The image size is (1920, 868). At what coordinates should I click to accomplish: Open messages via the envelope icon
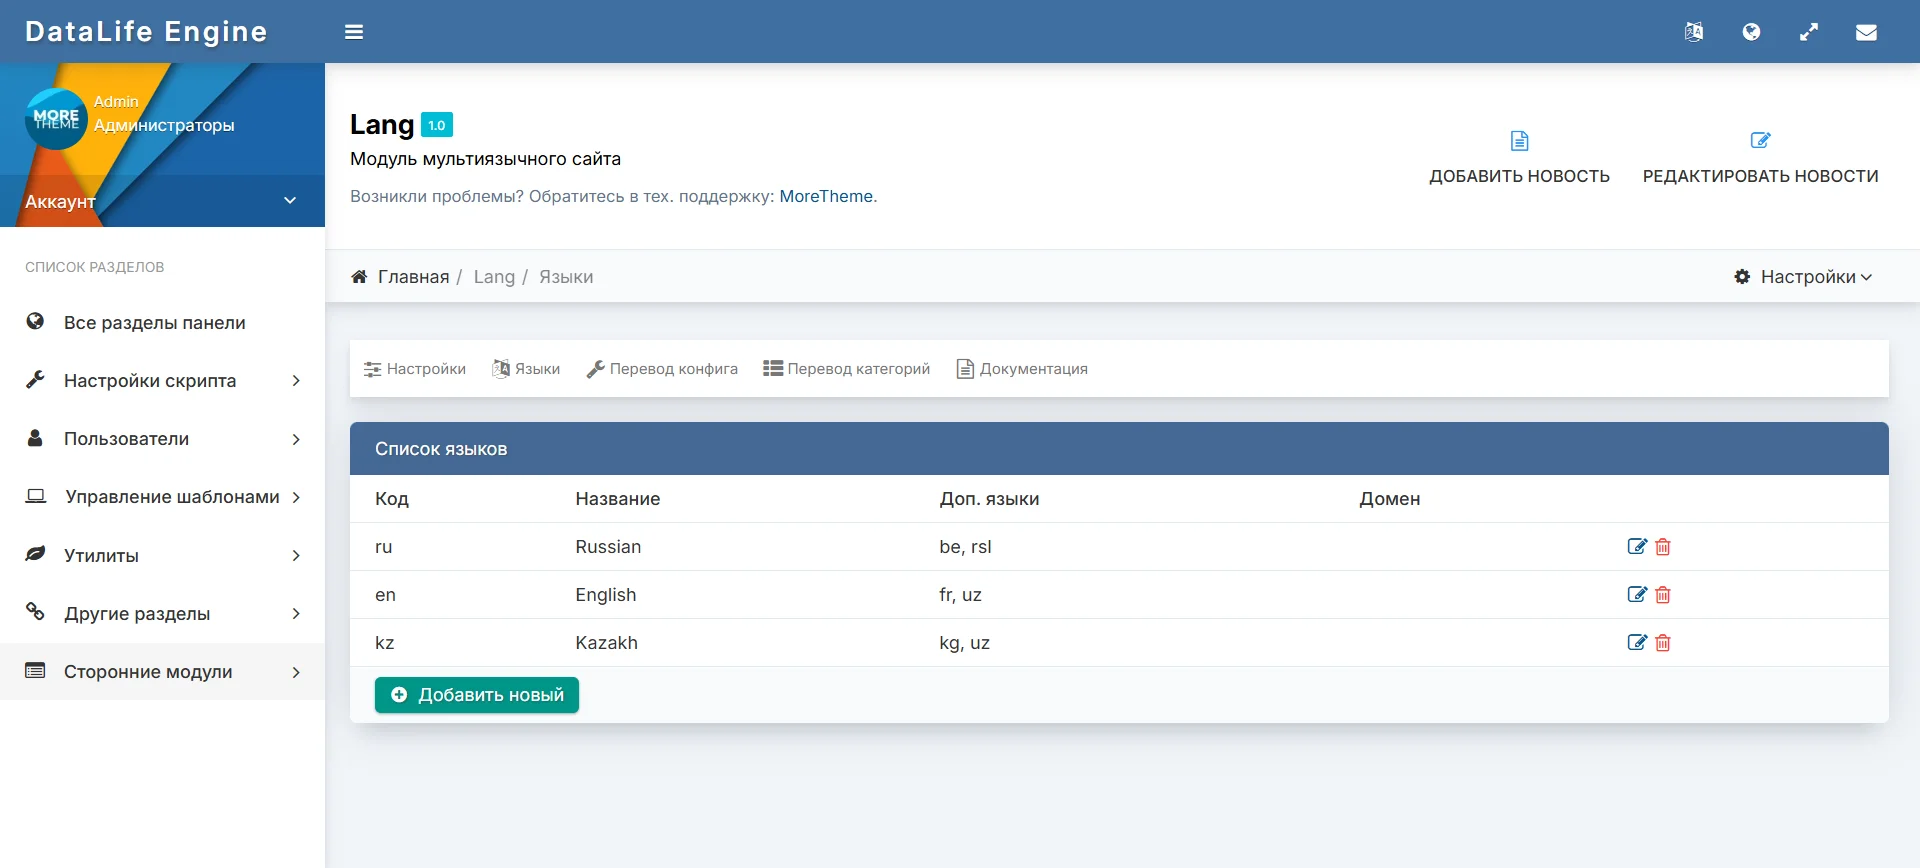point(1866,32)
